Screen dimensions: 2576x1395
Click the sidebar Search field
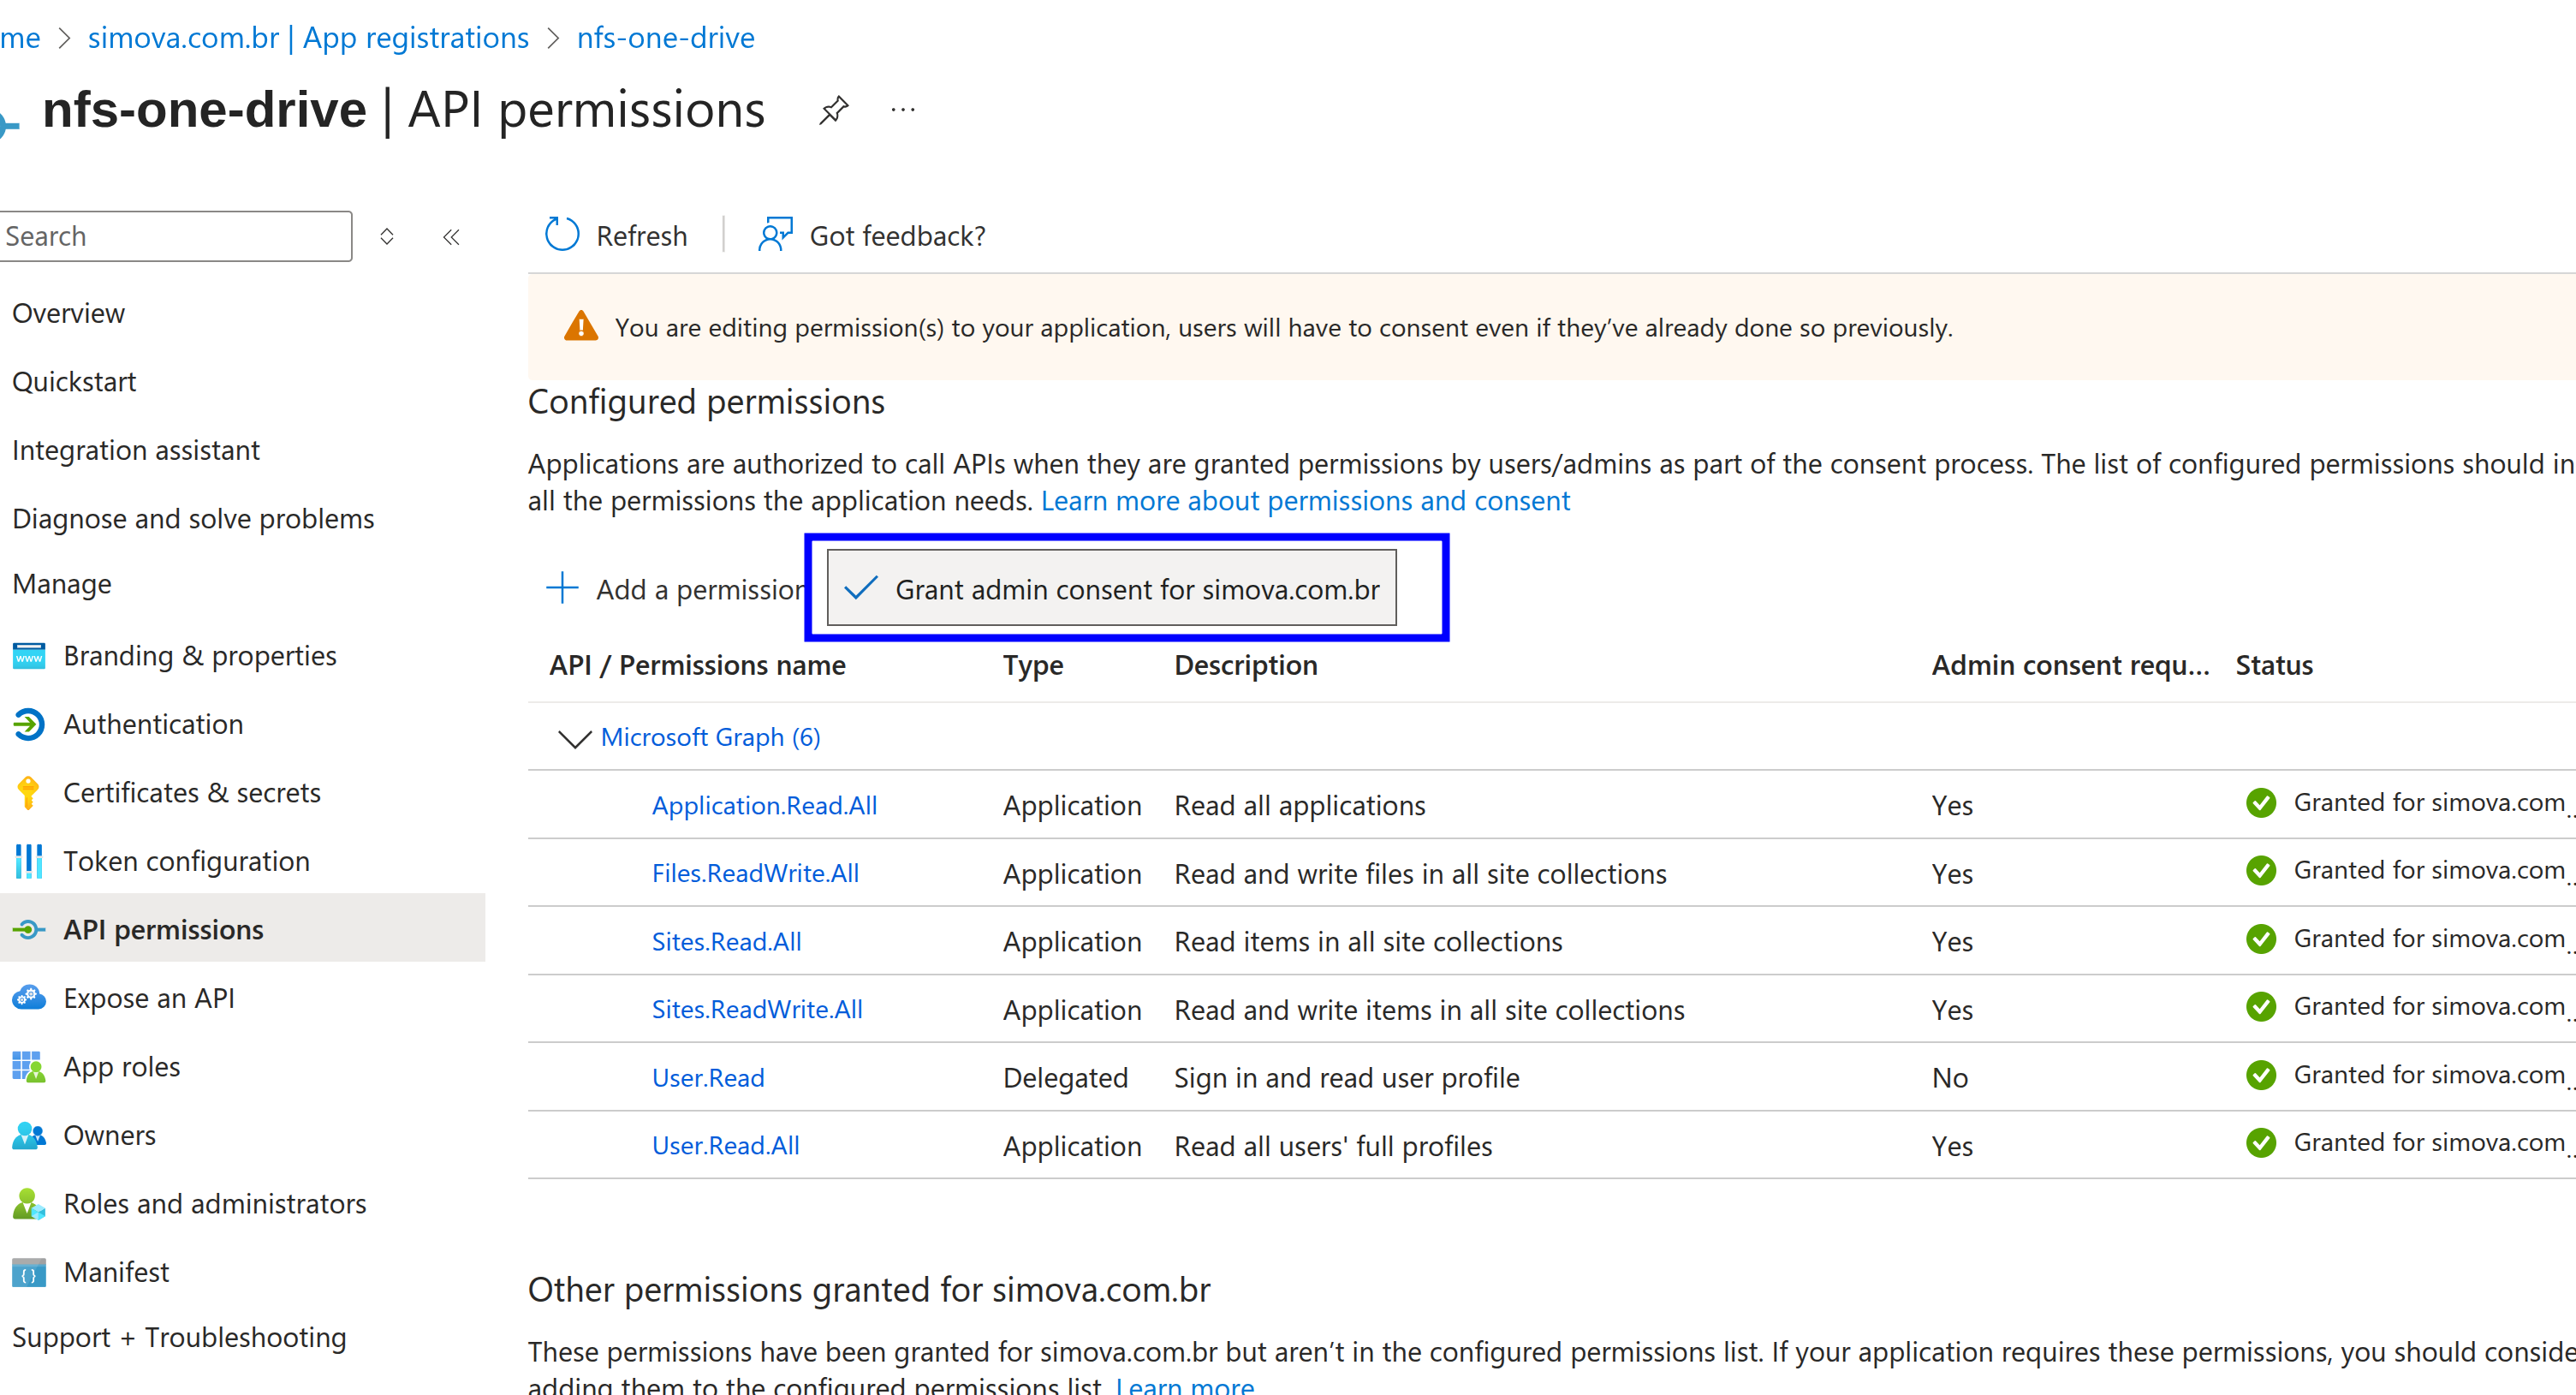point(175,237)
